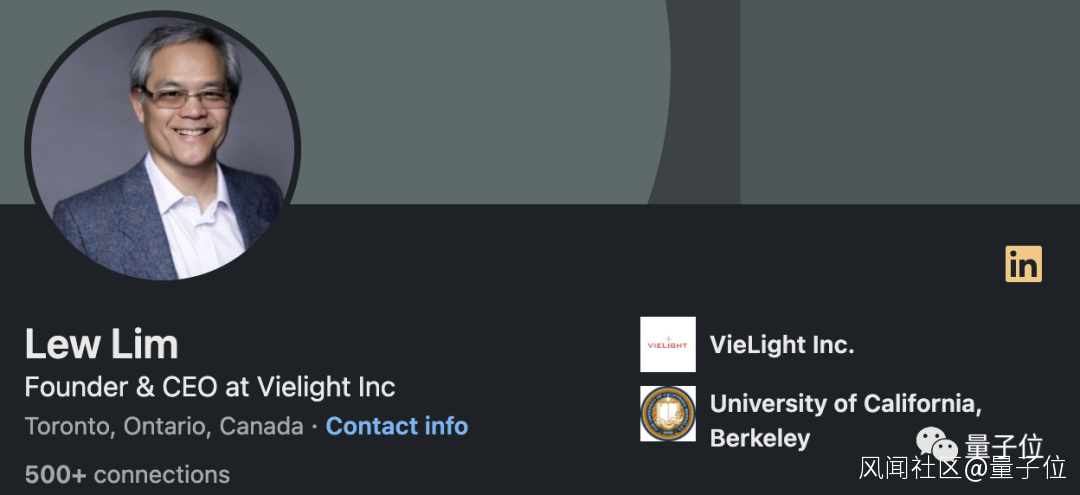Click the WeChat watermark icon

937,444
